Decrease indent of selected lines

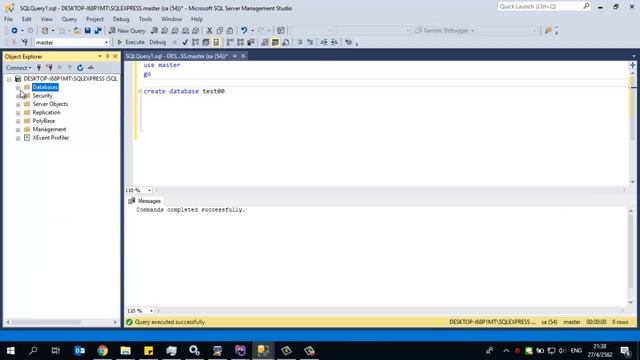[x=324, y=42]
